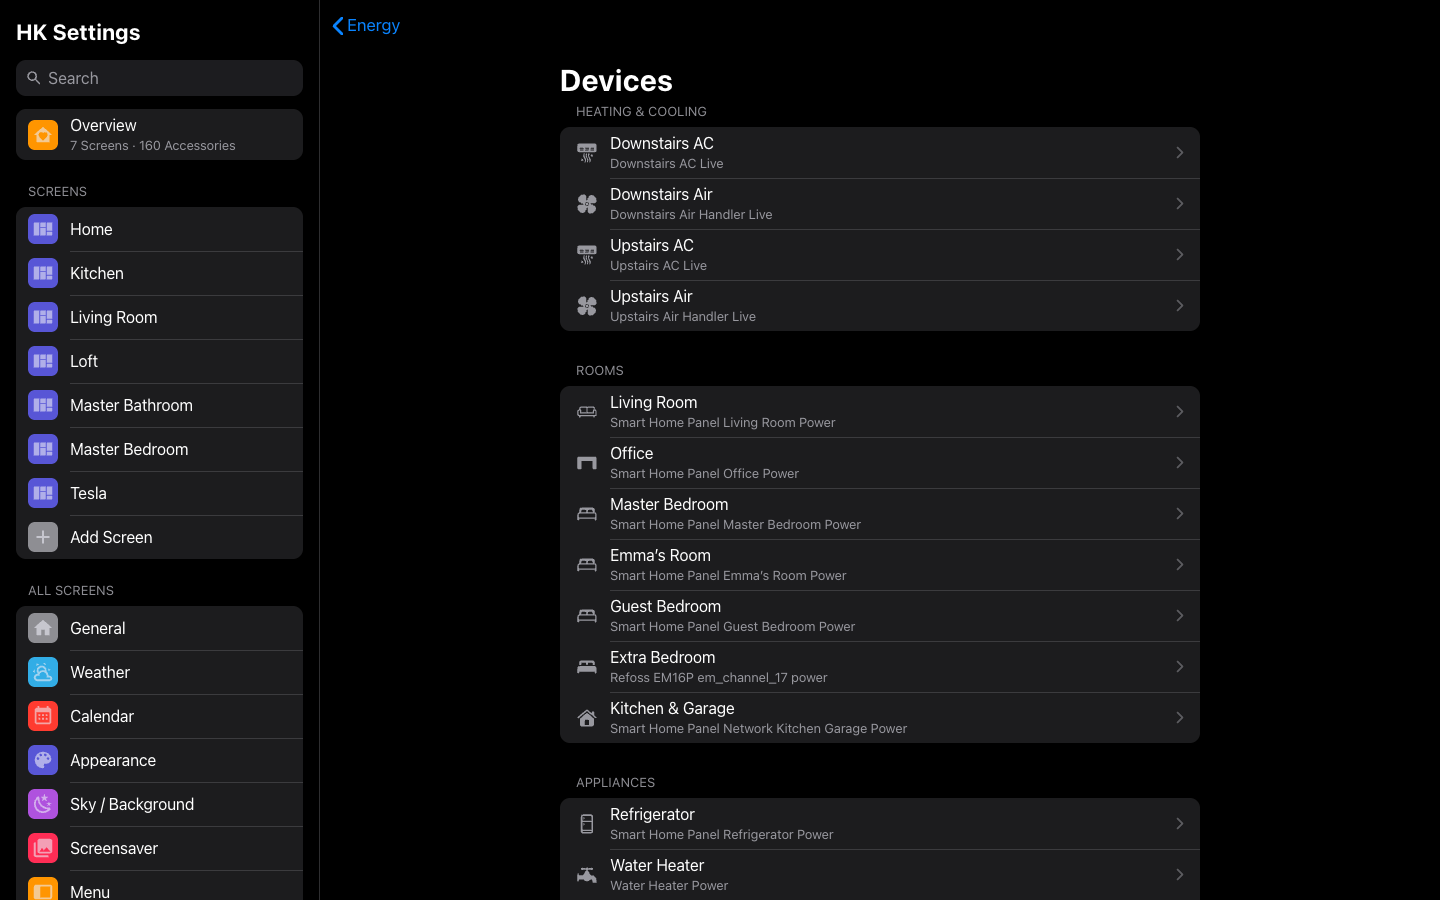Select Master Bathroom in sidebar
The width and height of the screenshot is (1440, 900).
click(160, 405)
